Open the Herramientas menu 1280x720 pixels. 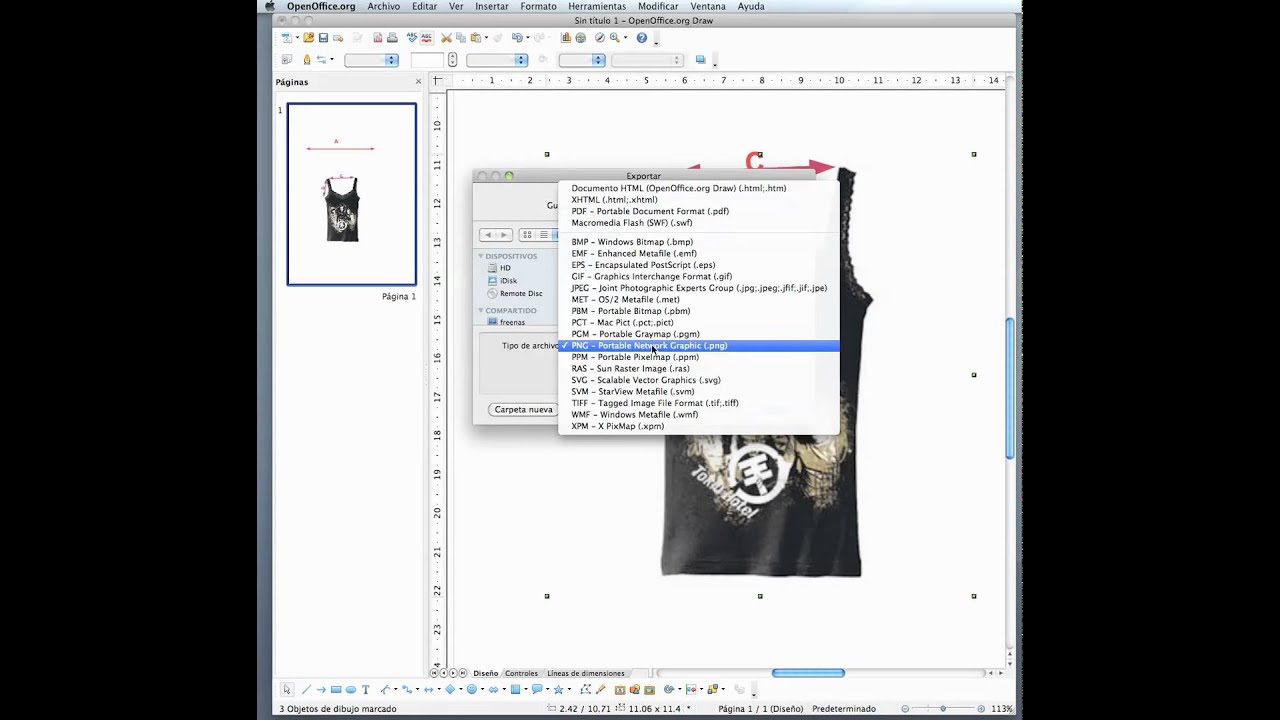(597, 6)
